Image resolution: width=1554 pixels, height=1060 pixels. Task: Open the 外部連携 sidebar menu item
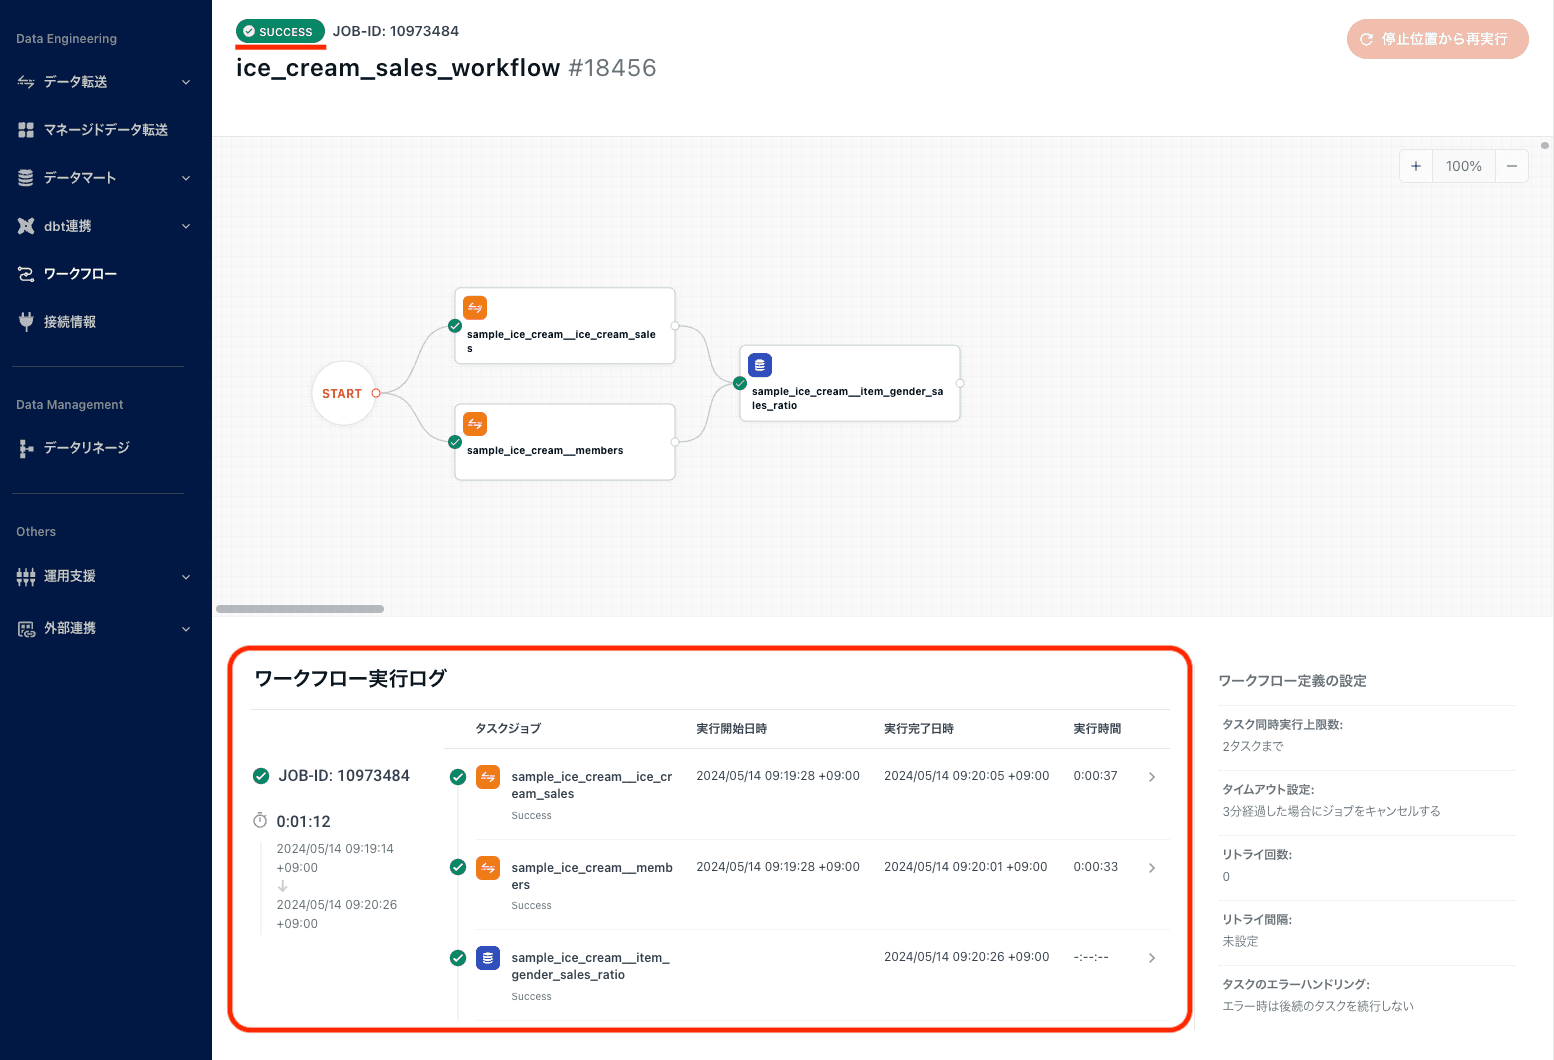pyautogui.click(x=70, y=629)
